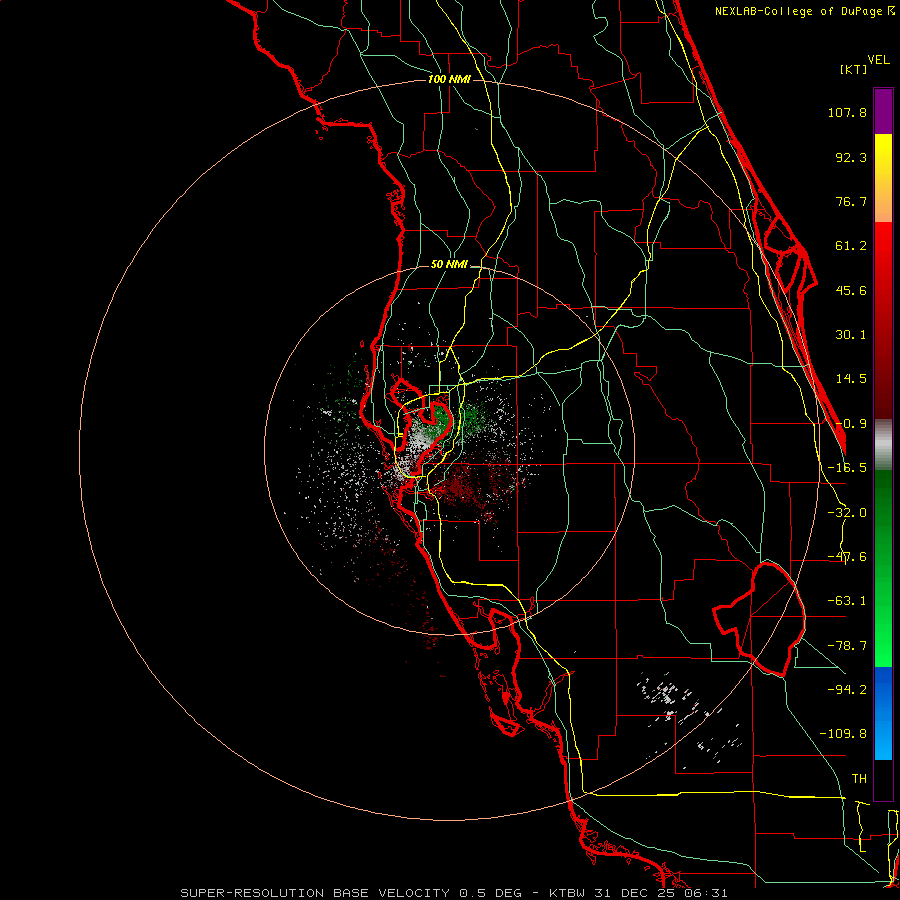Select the -94.2 legend value

847,690
